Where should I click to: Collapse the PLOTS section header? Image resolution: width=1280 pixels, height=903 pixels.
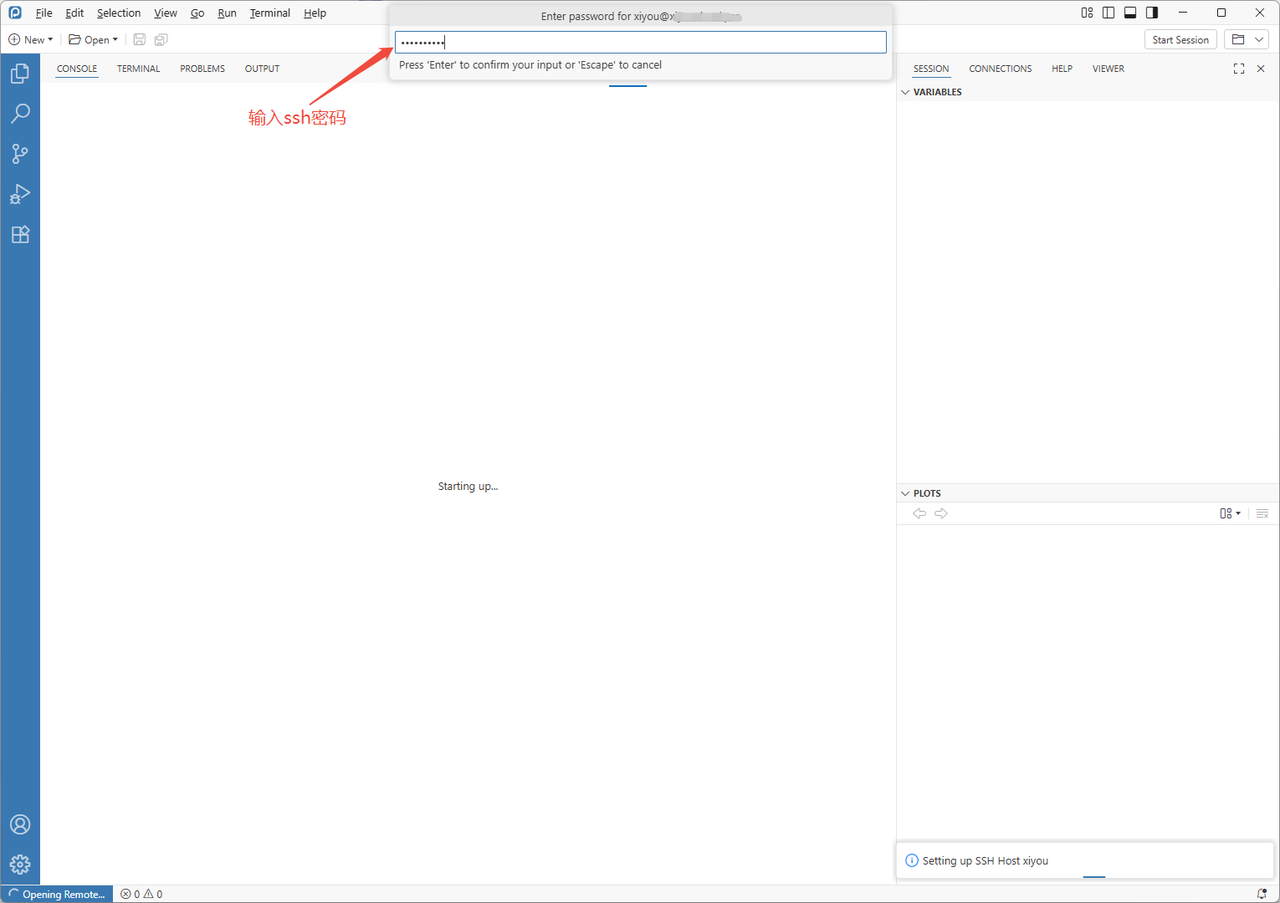point(905,493)
